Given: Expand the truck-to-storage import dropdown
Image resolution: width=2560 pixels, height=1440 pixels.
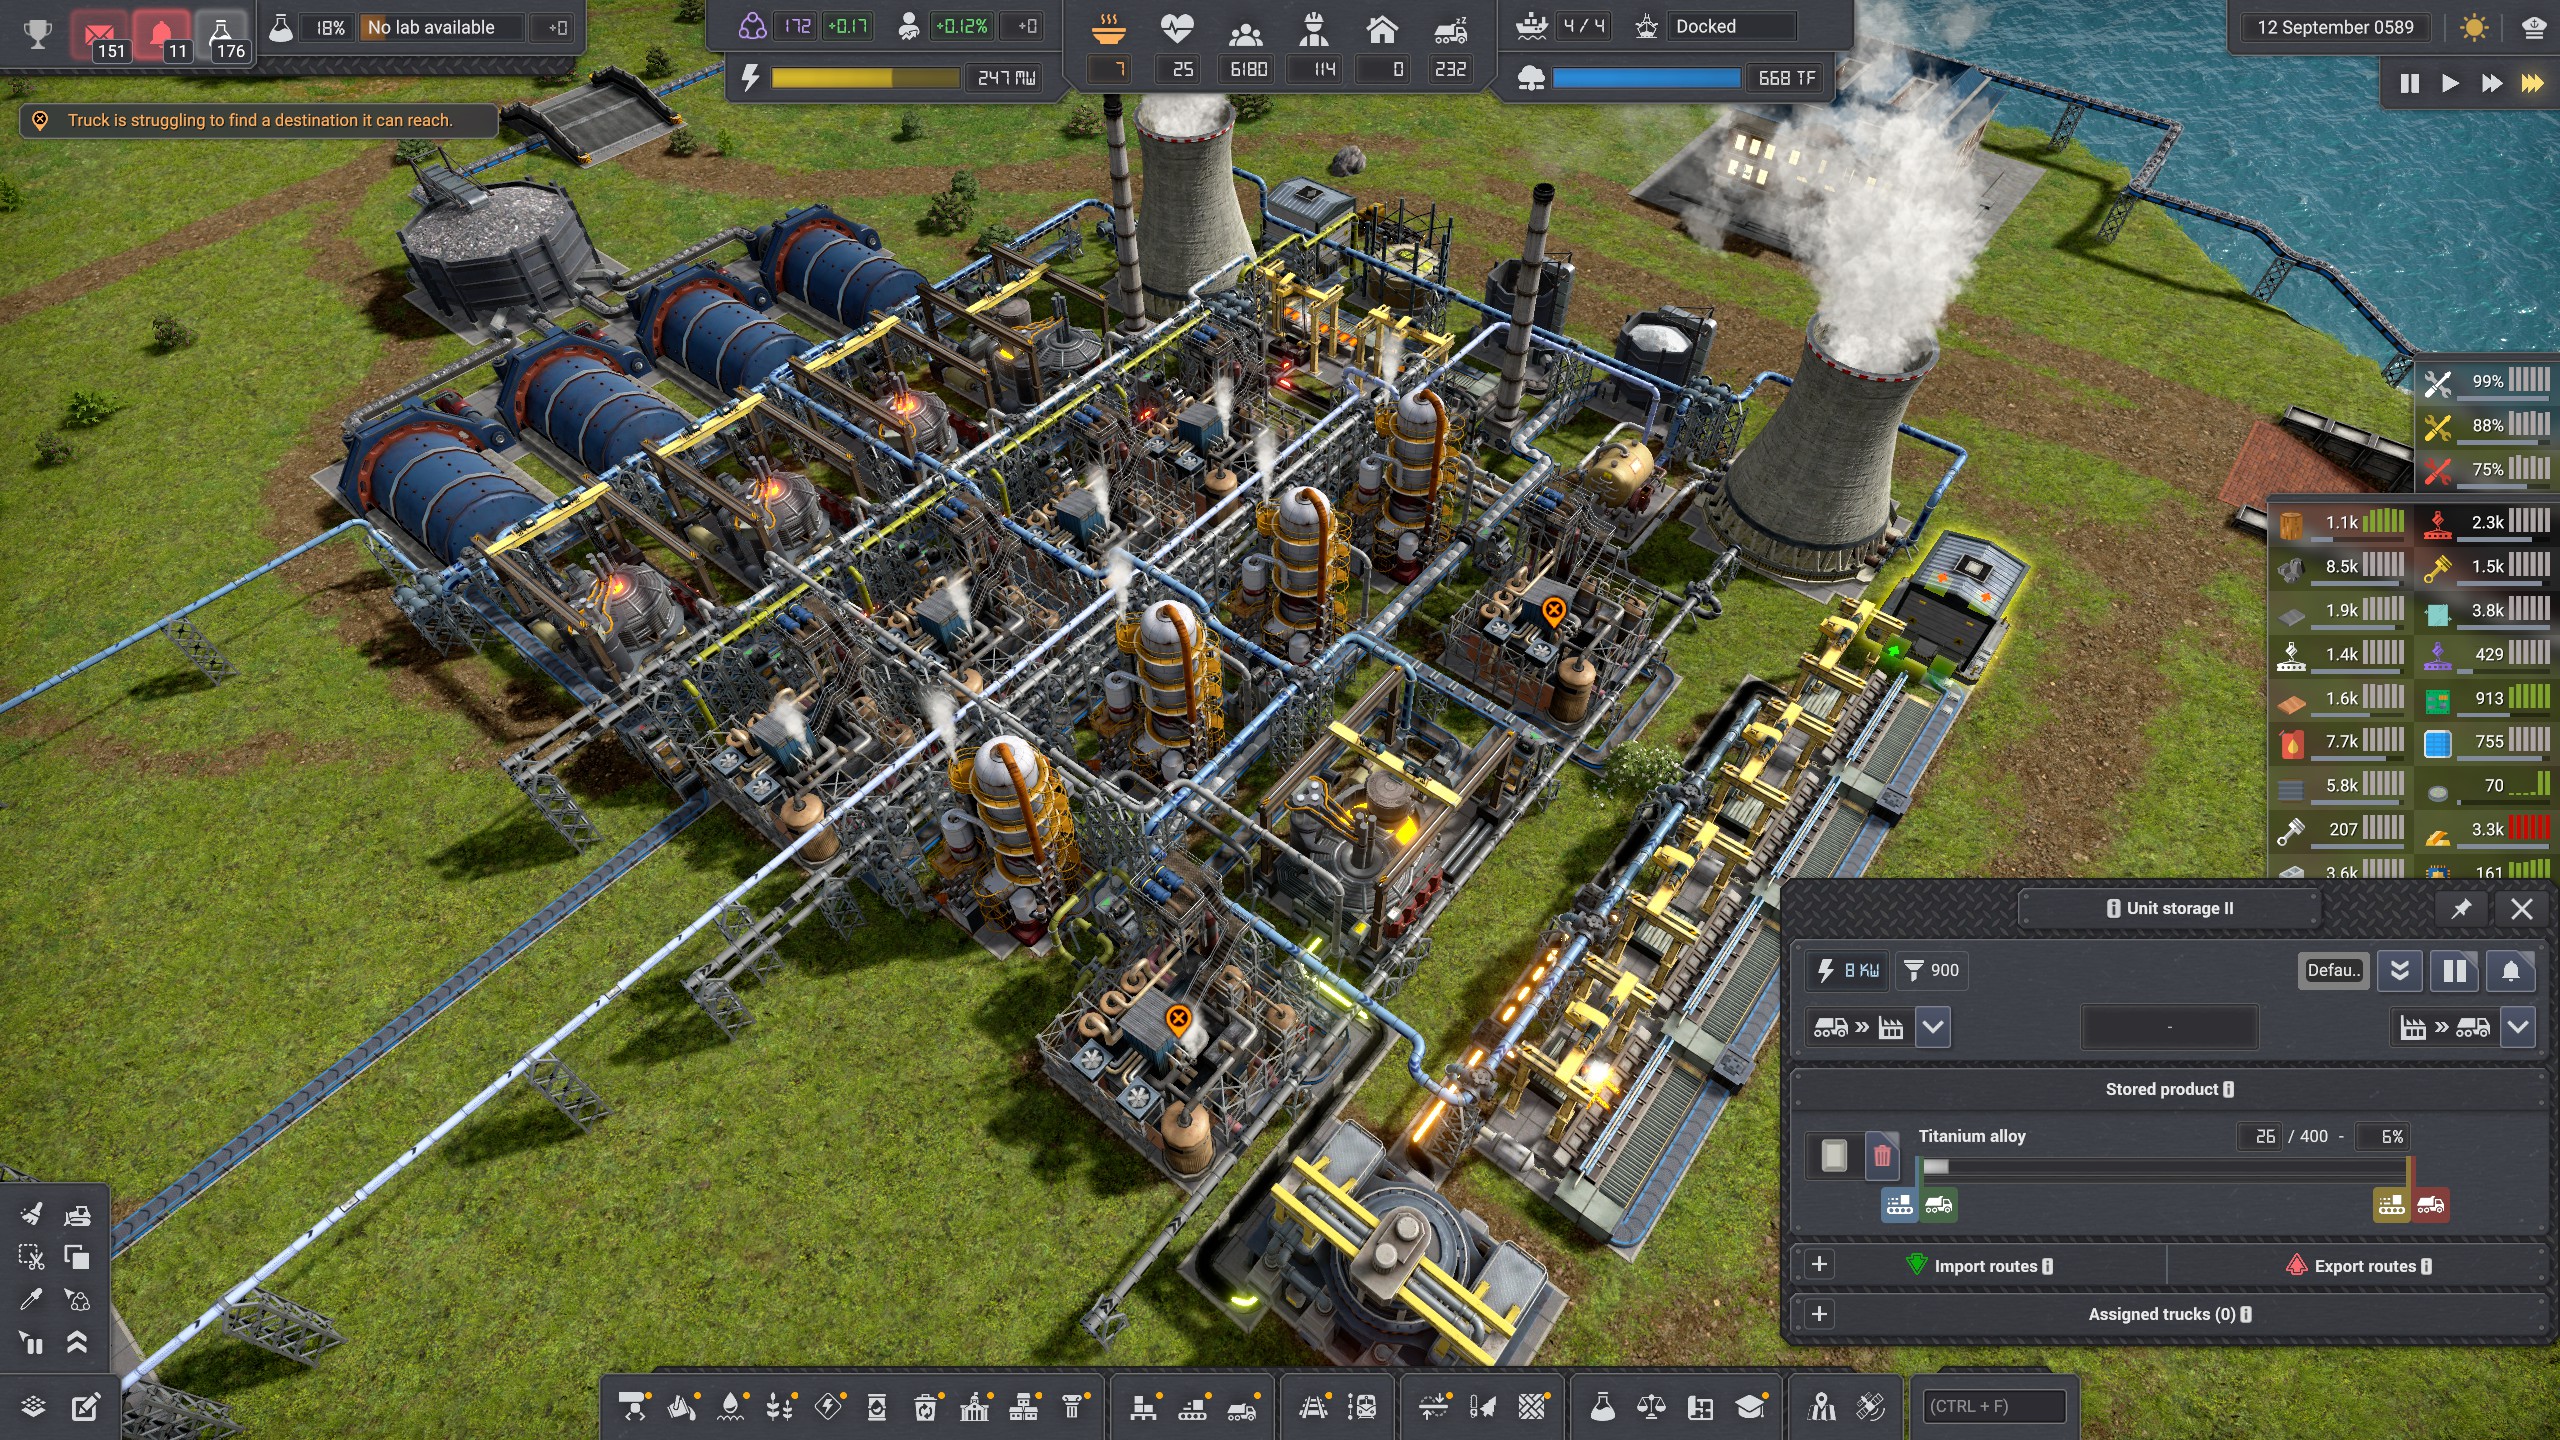Looking at the screenshot, I should 1933,1027.
